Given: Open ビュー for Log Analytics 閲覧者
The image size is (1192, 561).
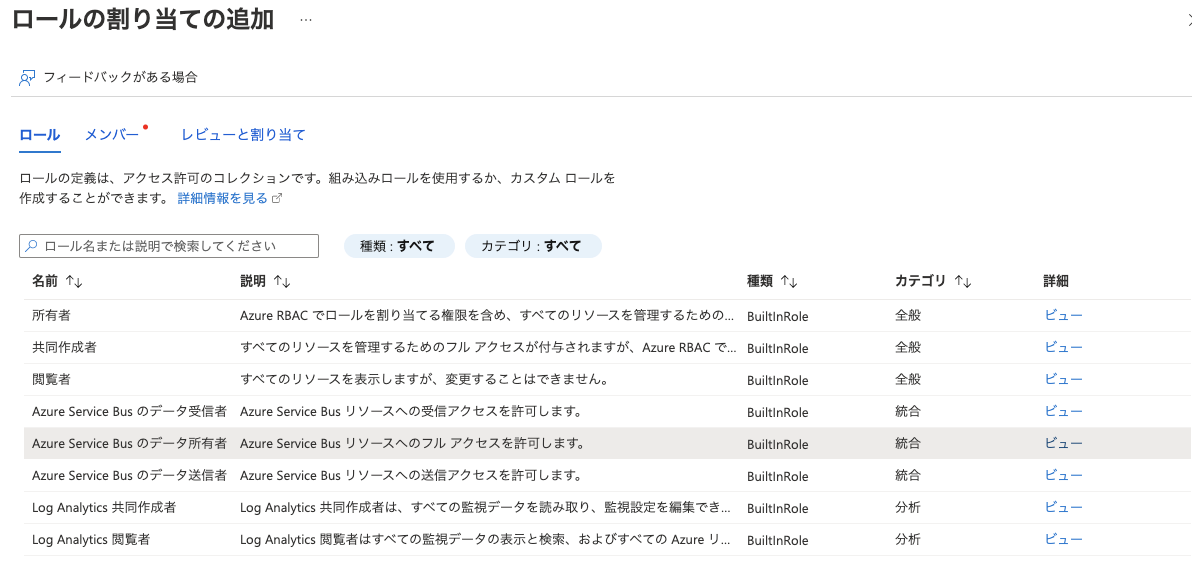Looking at the screenshot, I should pyautogui.click(x=1064, y=539).
